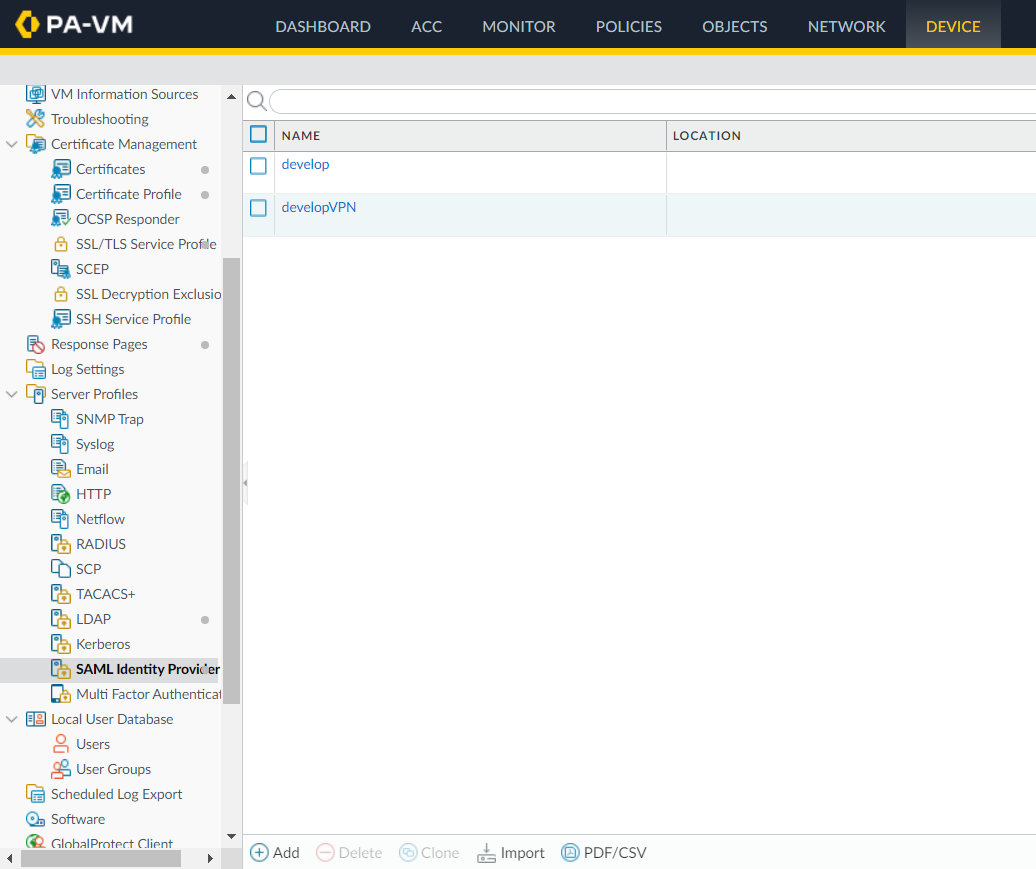Click the search input field
Viewport: 1036px width, 869px height.
tap(650, 101)
